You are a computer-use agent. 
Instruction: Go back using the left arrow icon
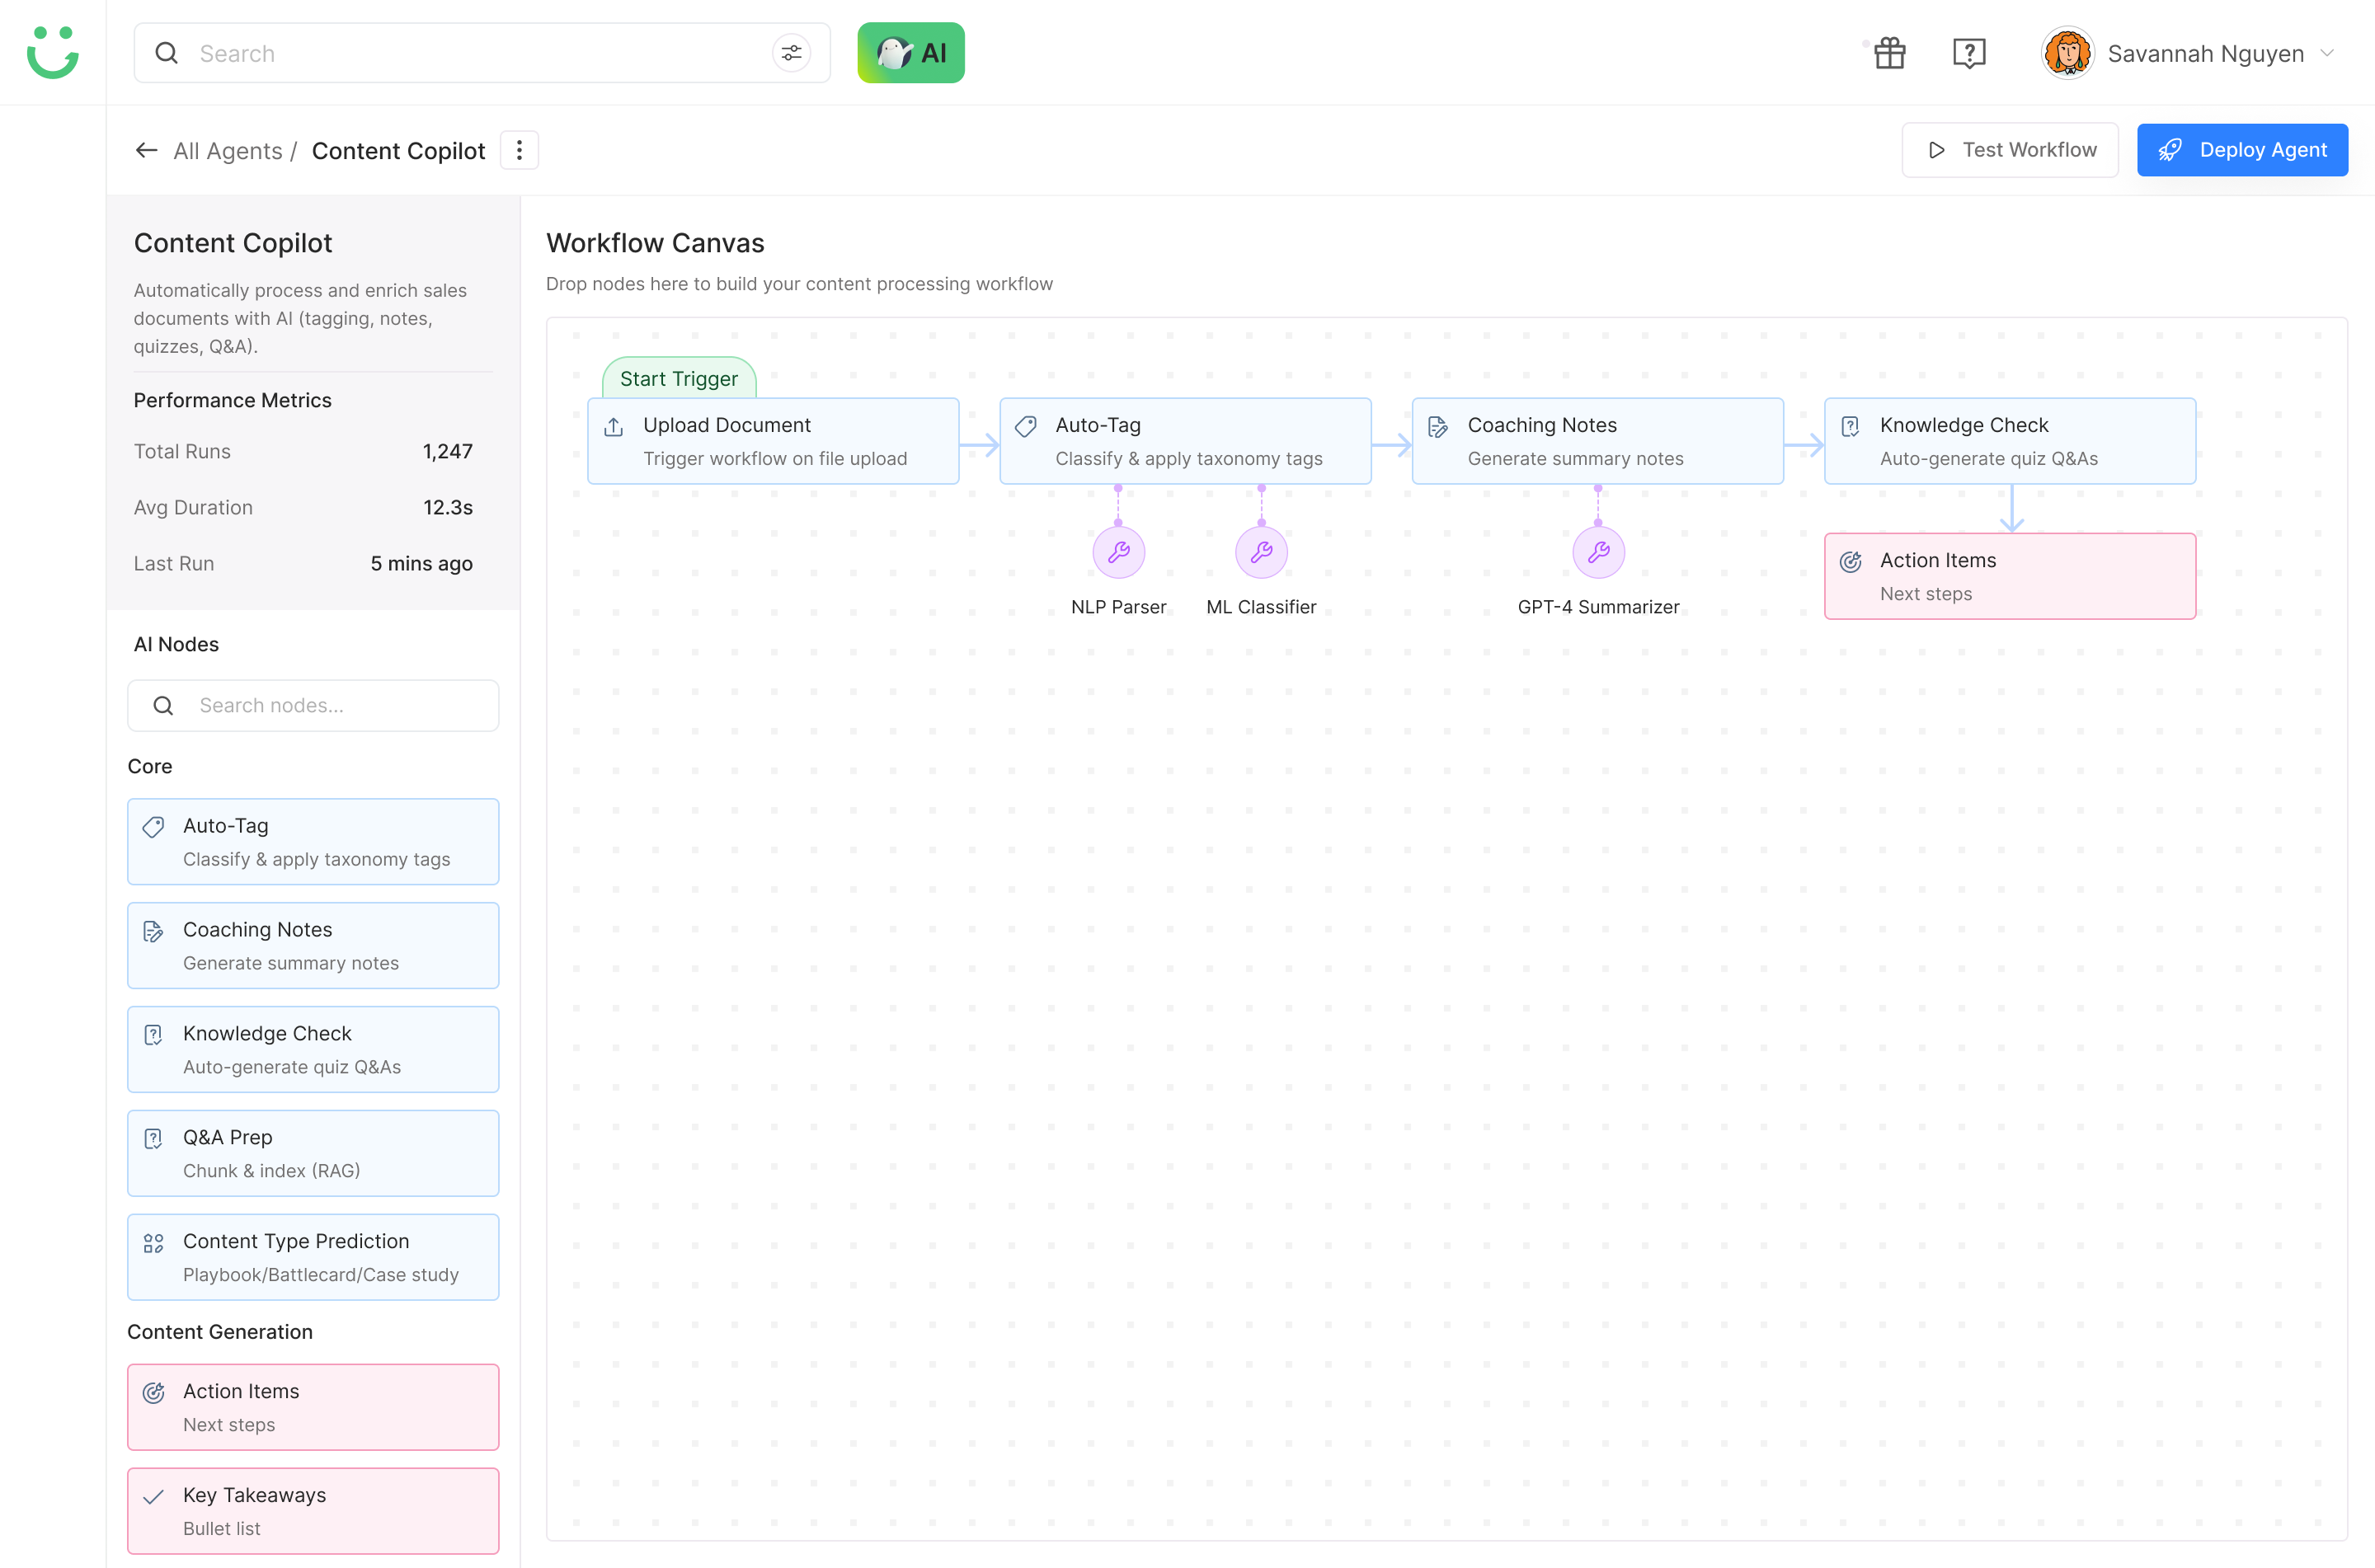click(147, 150)
